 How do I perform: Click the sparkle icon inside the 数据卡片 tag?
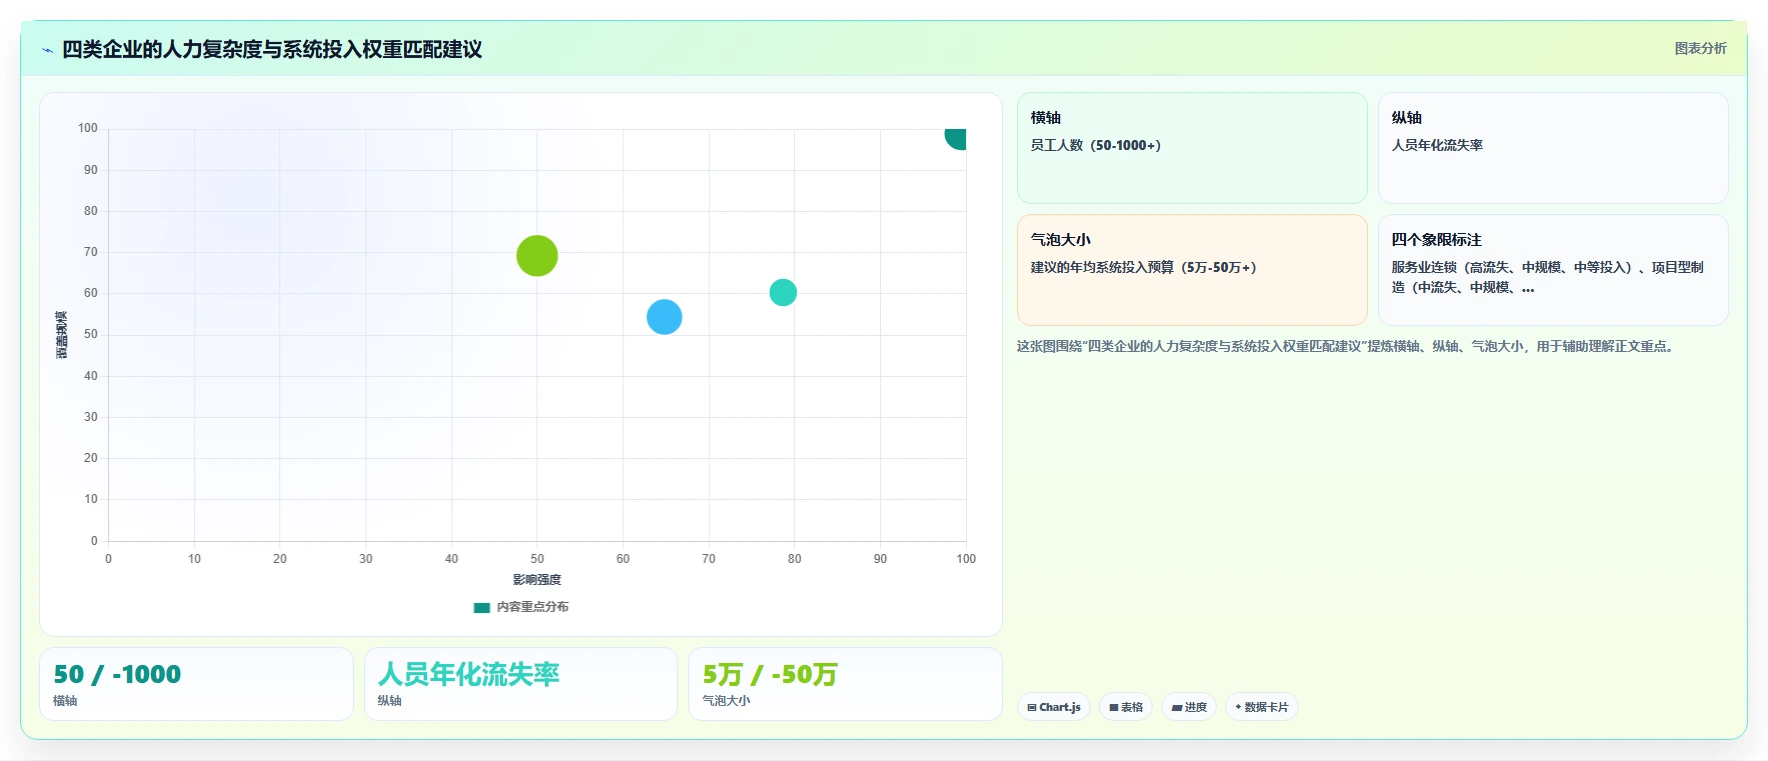point(1238,707)
